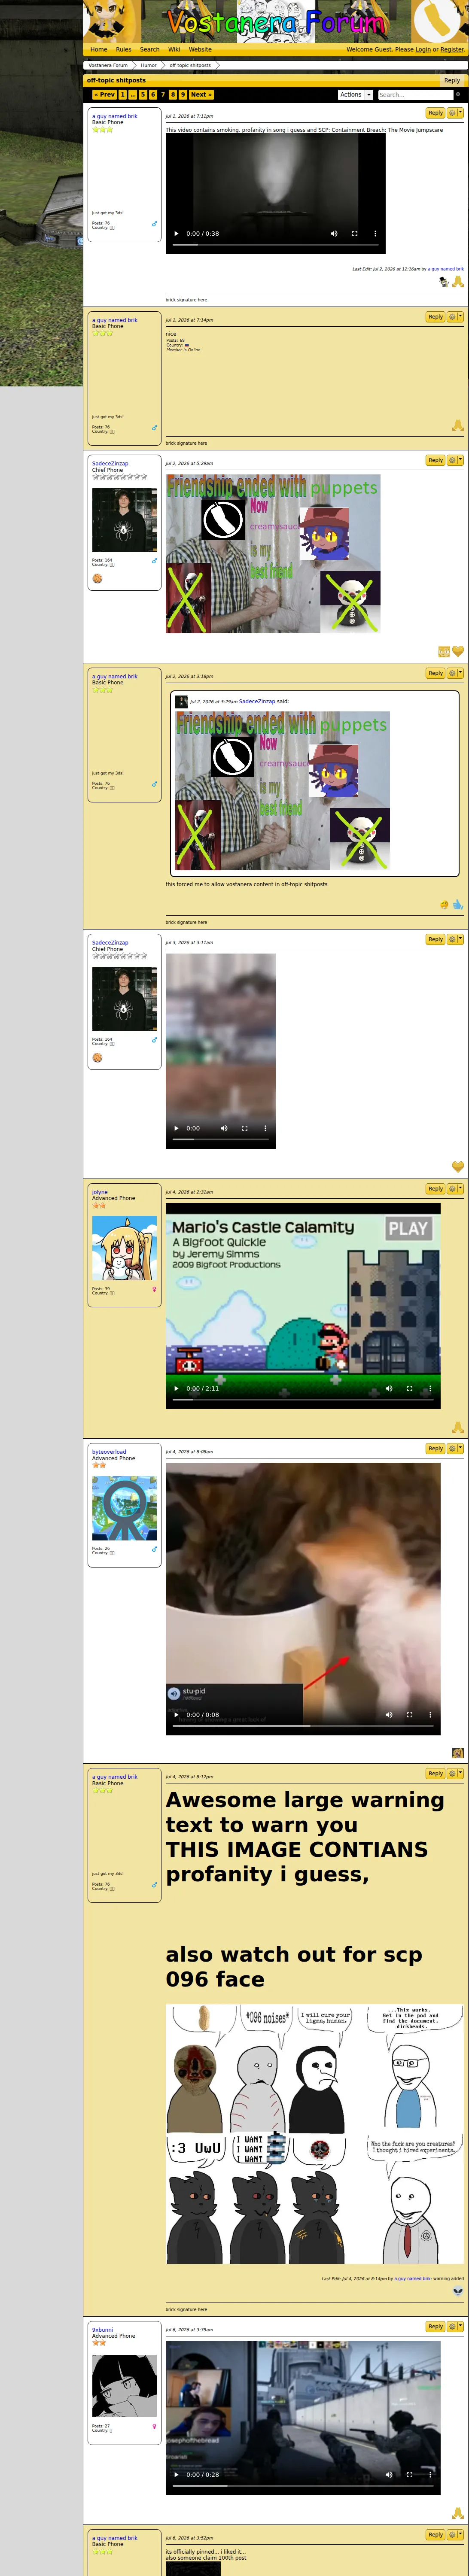Screen dimensions: 469x2576
Task: Open gear options dropdown on 9xbunni's post
Action: pyautogui.click(x=455, y=2326)
